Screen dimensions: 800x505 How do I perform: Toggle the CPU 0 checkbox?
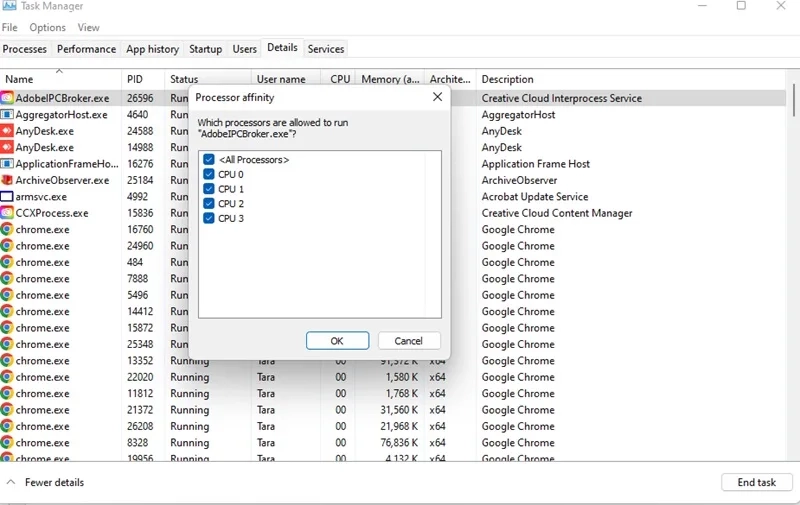[x=209, y=175]
